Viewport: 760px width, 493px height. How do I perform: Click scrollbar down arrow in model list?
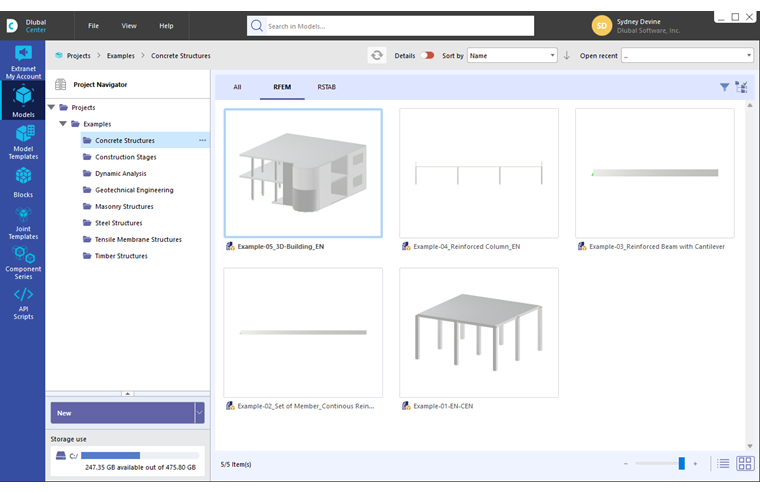pyautogui.click(x=750, y=445)
